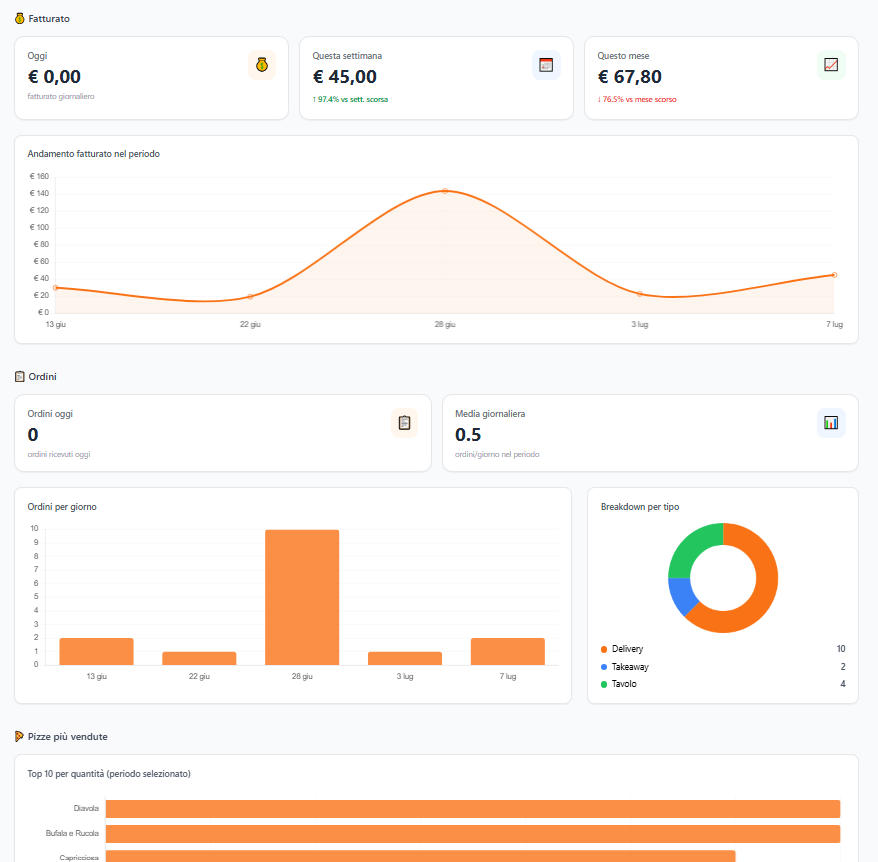
Task: Select the Takeaway legend entry
Action: tap(722, 667)
